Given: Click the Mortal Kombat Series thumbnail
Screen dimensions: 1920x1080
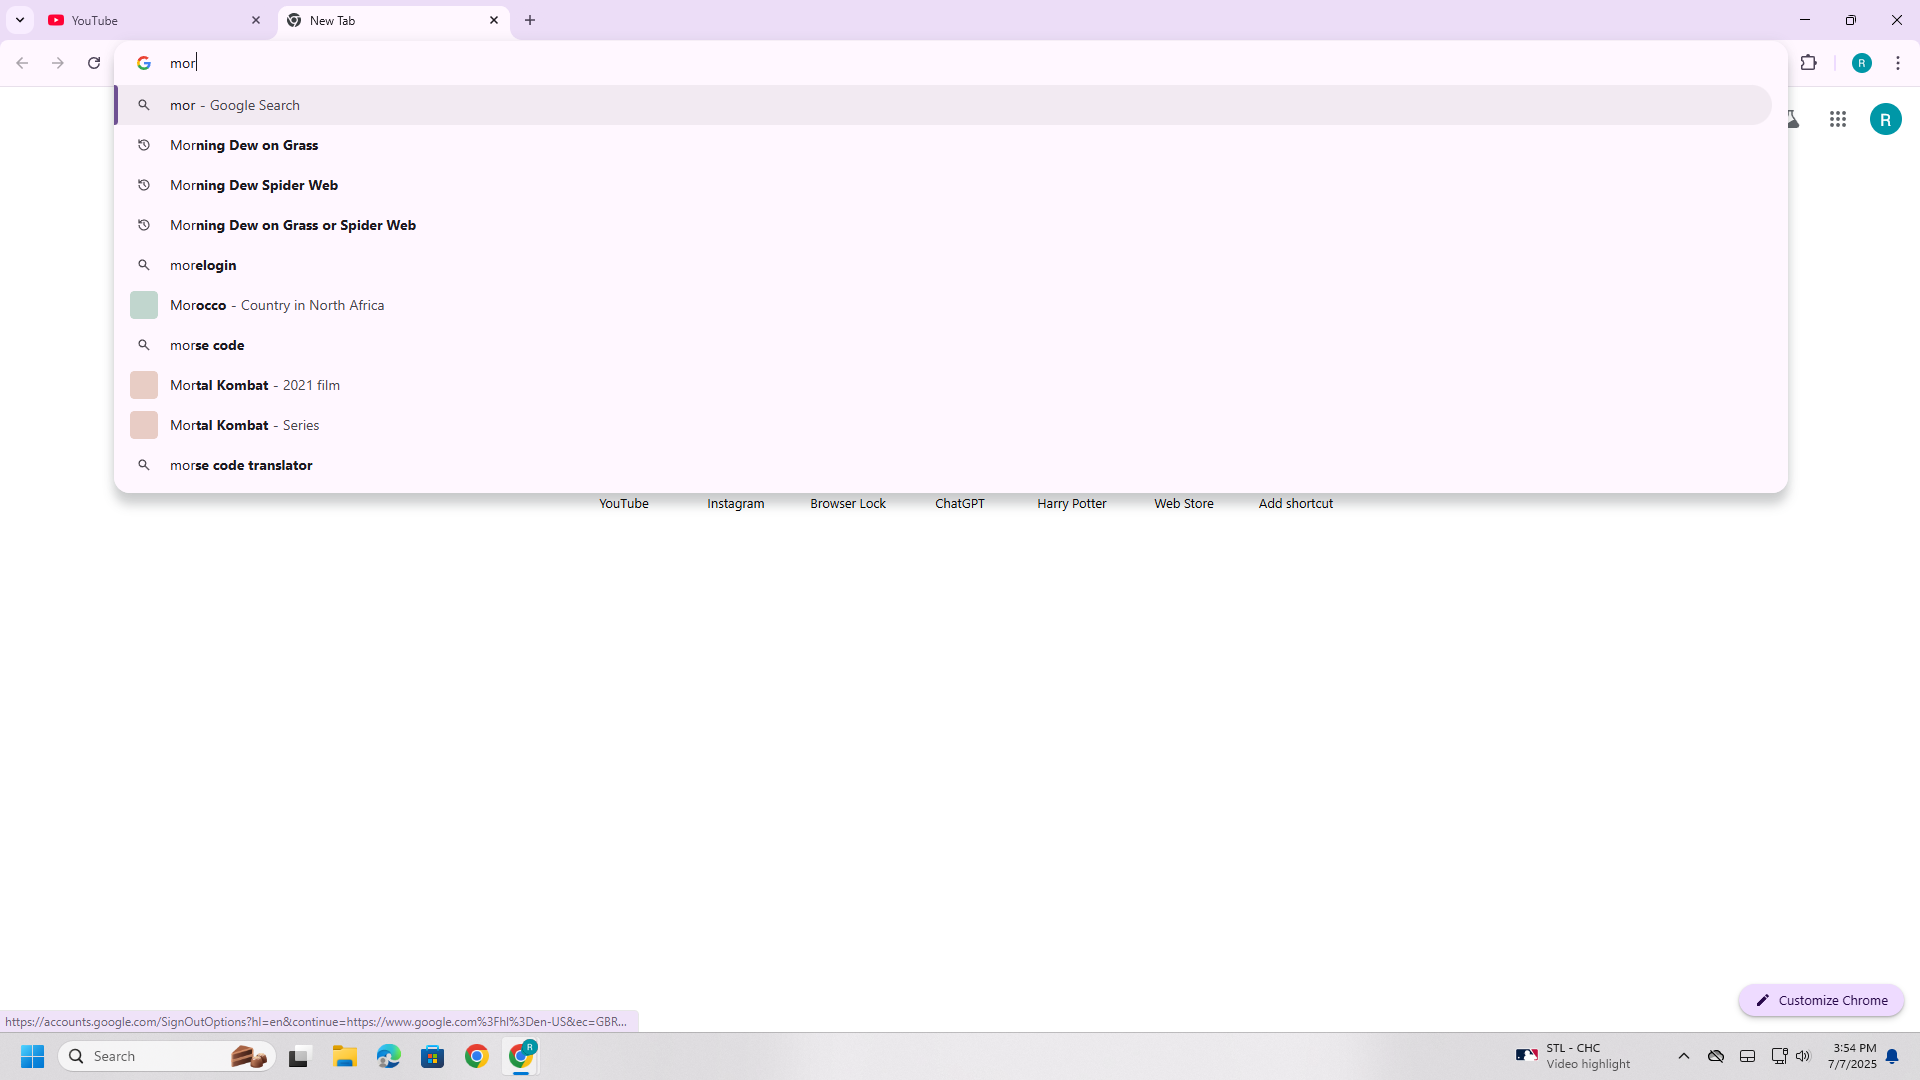Looking at the screenshot, I should pos(144,425).
